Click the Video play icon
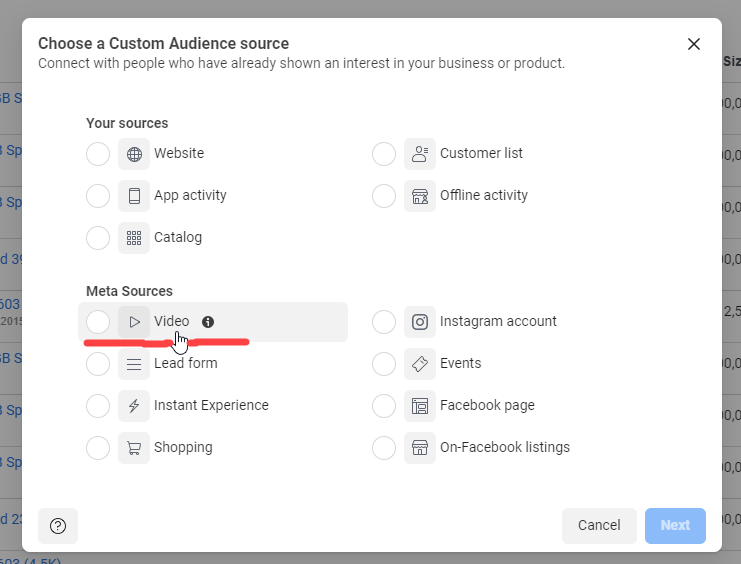Image resolution: width=741 pixels, height=564 pixels. pyautogui.click(x=134, y=322)
